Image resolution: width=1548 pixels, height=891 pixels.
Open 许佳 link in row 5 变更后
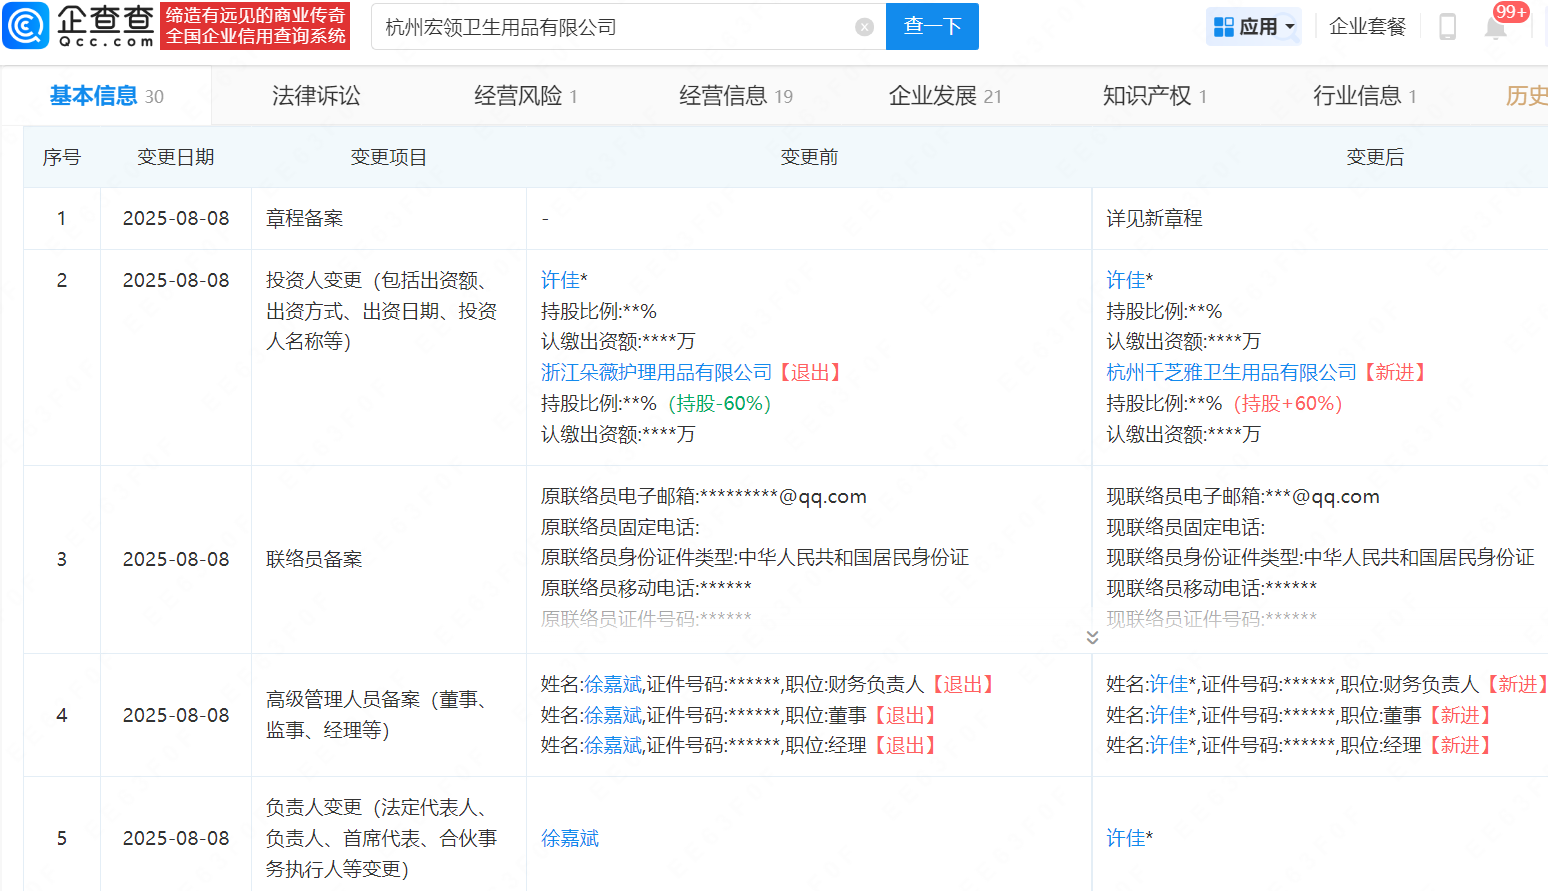(1126, 839)
